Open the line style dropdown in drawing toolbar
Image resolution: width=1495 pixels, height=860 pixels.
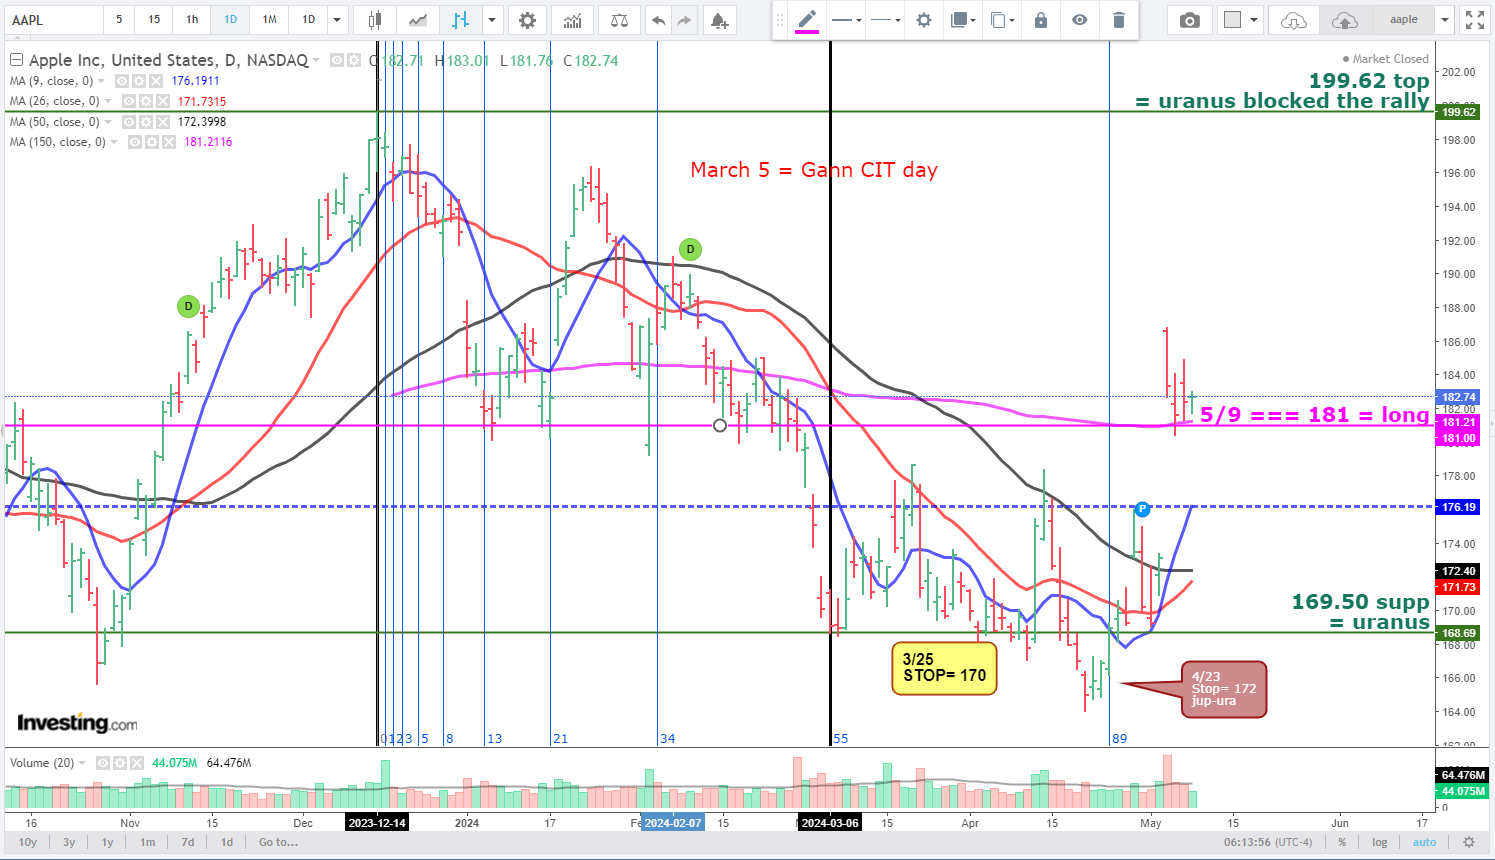pos(847,20)
